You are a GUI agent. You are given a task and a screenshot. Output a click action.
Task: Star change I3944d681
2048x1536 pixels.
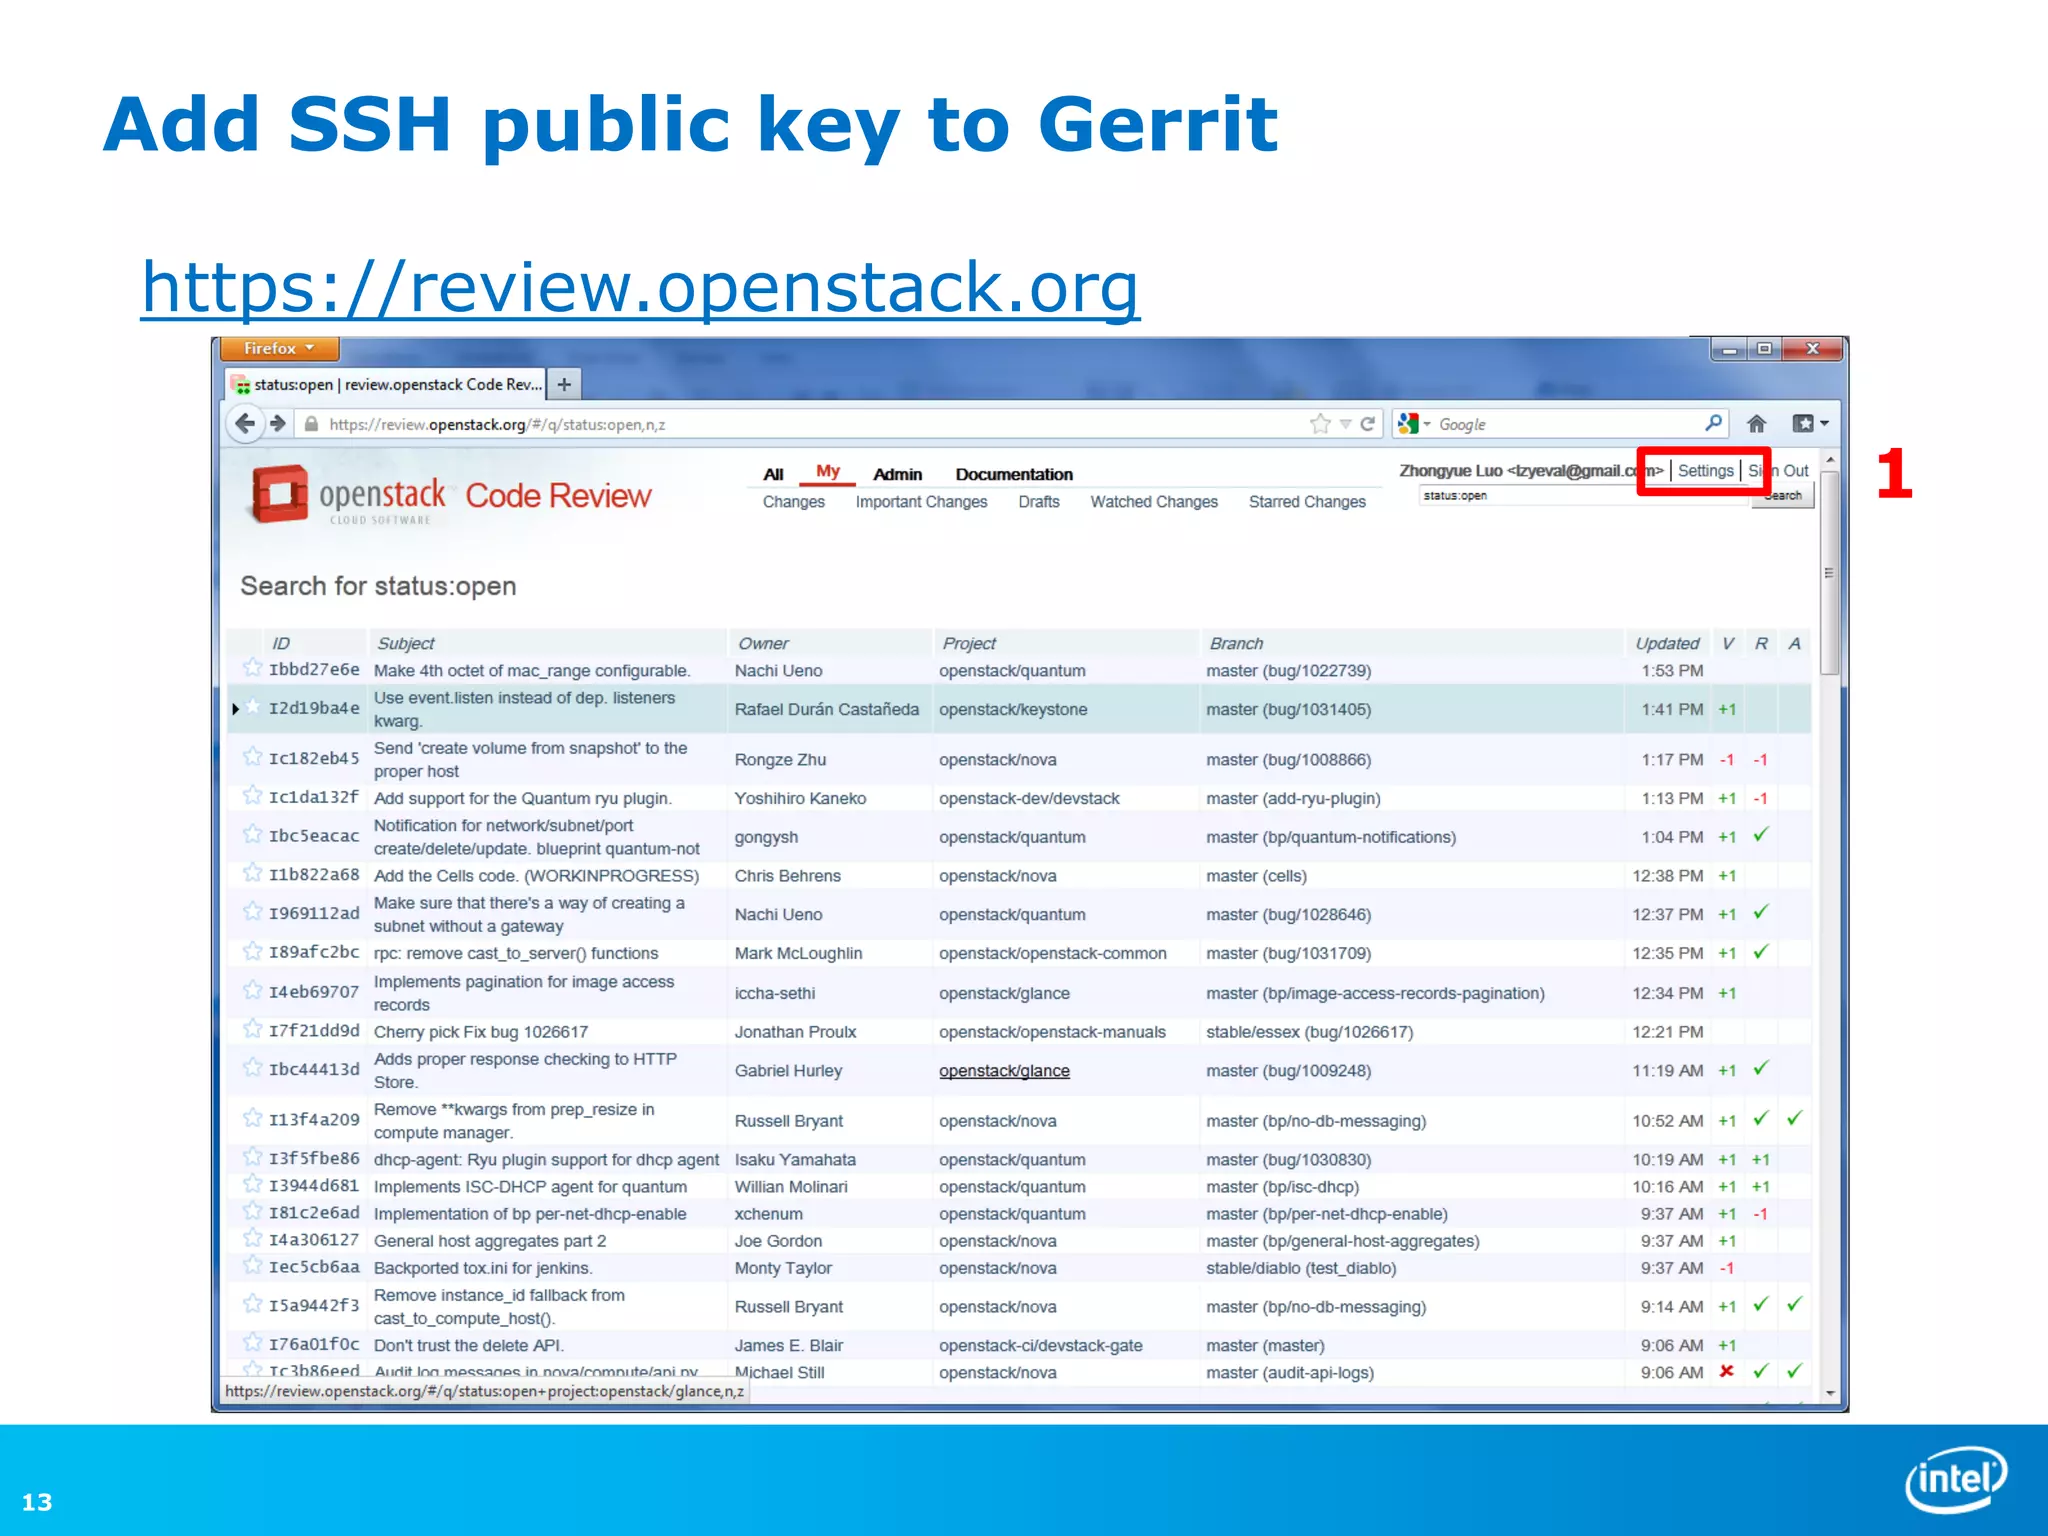(253, 1184)
